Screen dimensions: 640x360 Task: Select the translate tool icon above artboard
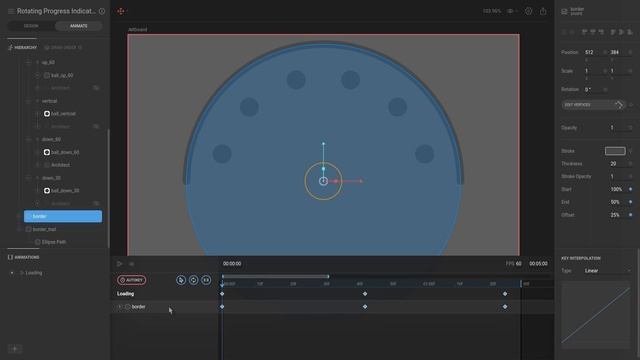tap(121, 11)
